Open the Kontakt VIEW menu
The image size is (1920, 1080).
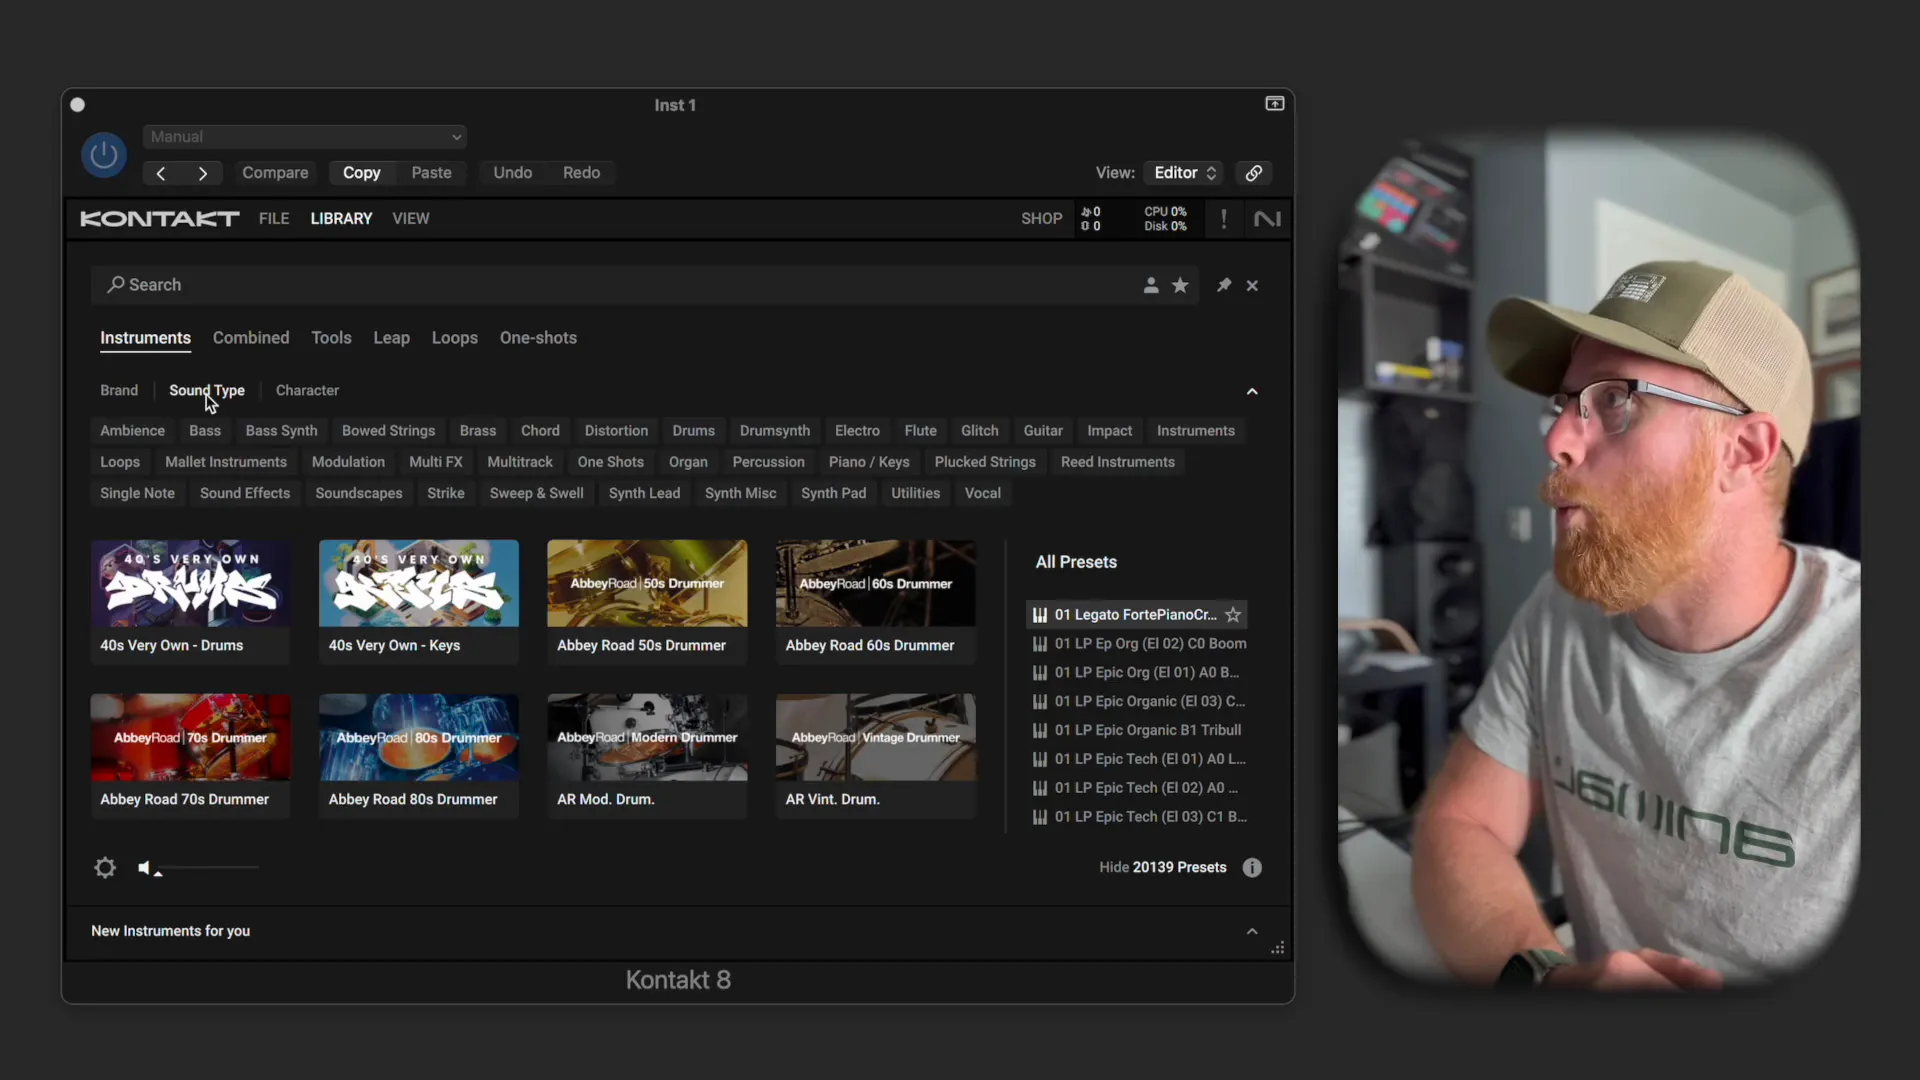tap(411, 219)
